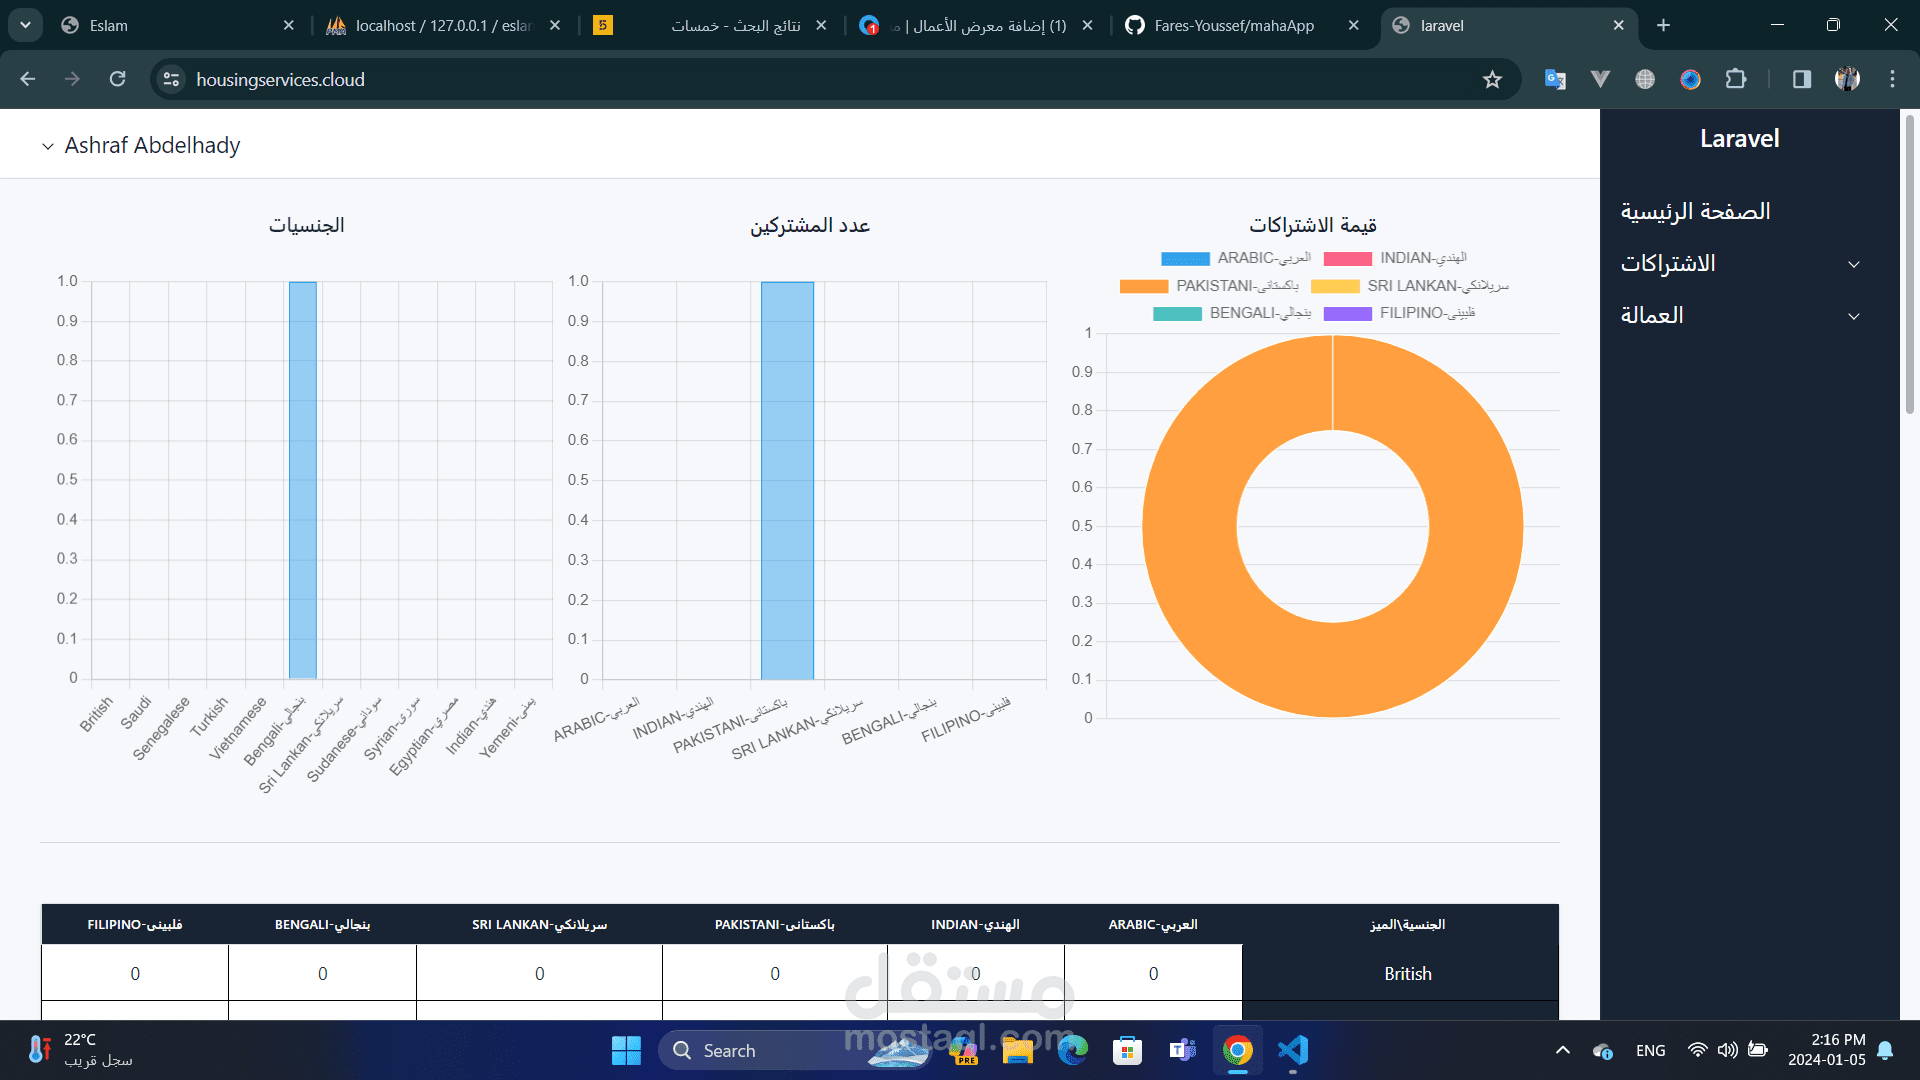1920x1080 pixels.
Task: Open Microsoft Store from the taskbar
Action: click(x=1127, y=1050)
